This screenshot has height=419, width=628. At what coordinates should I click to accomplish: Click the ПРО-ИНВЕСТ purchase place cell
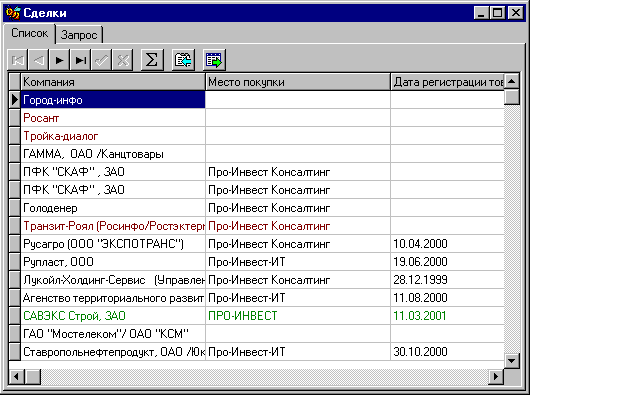click(x=298, y=316)
